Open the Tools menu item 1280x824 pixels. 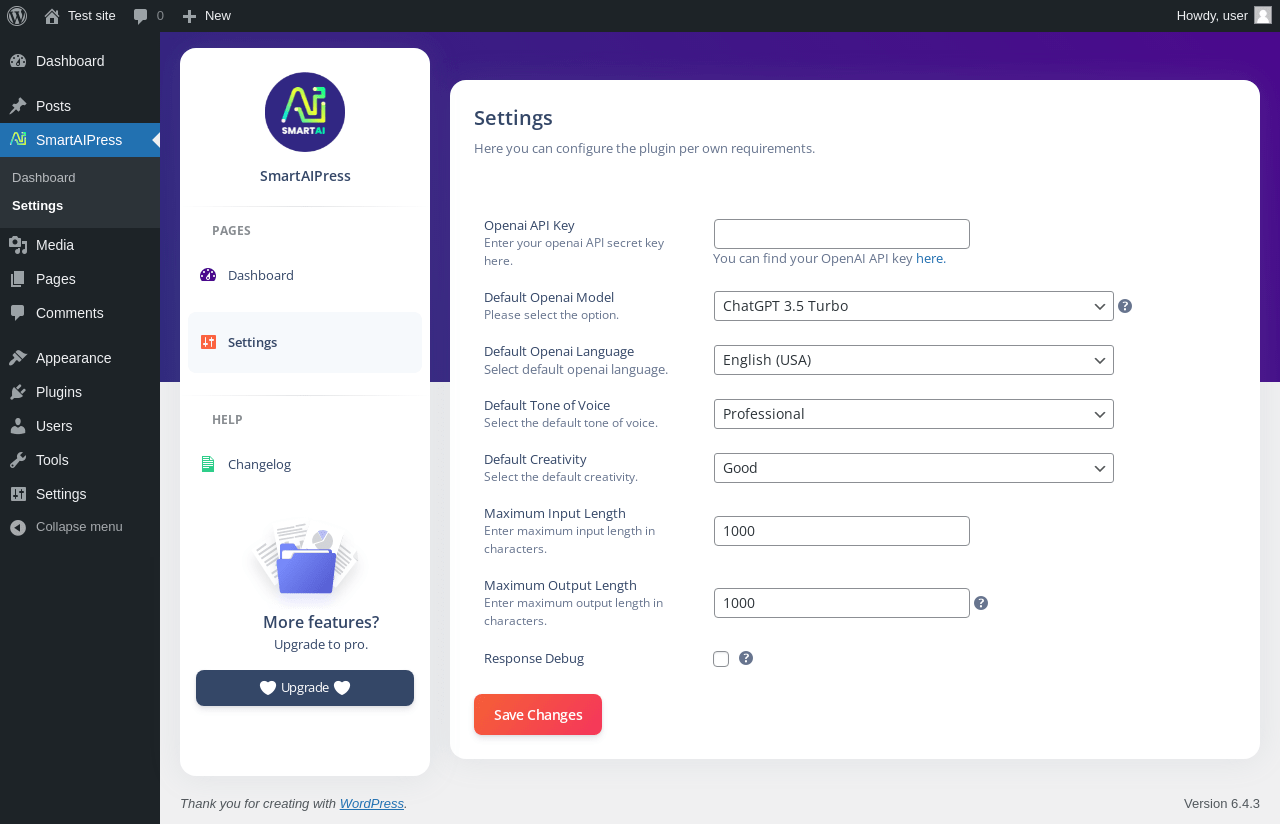click(x=80, y=460)
